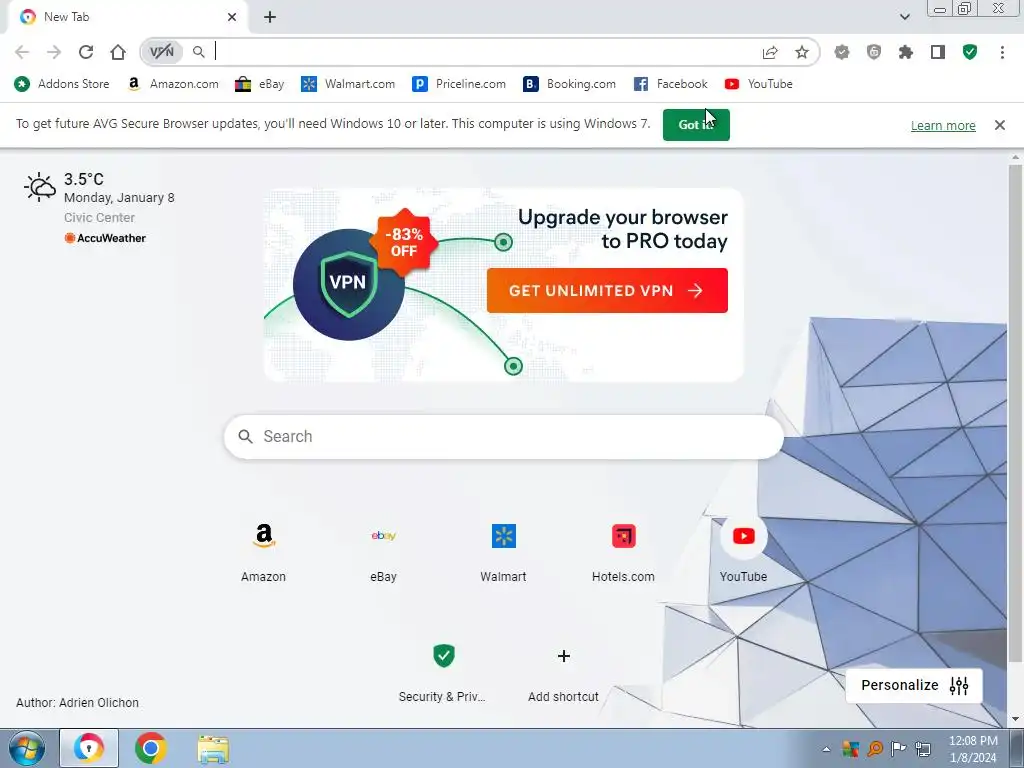1024x768 pixels.
Task: Close the New Tab tab
Action: tap(232, 17)
